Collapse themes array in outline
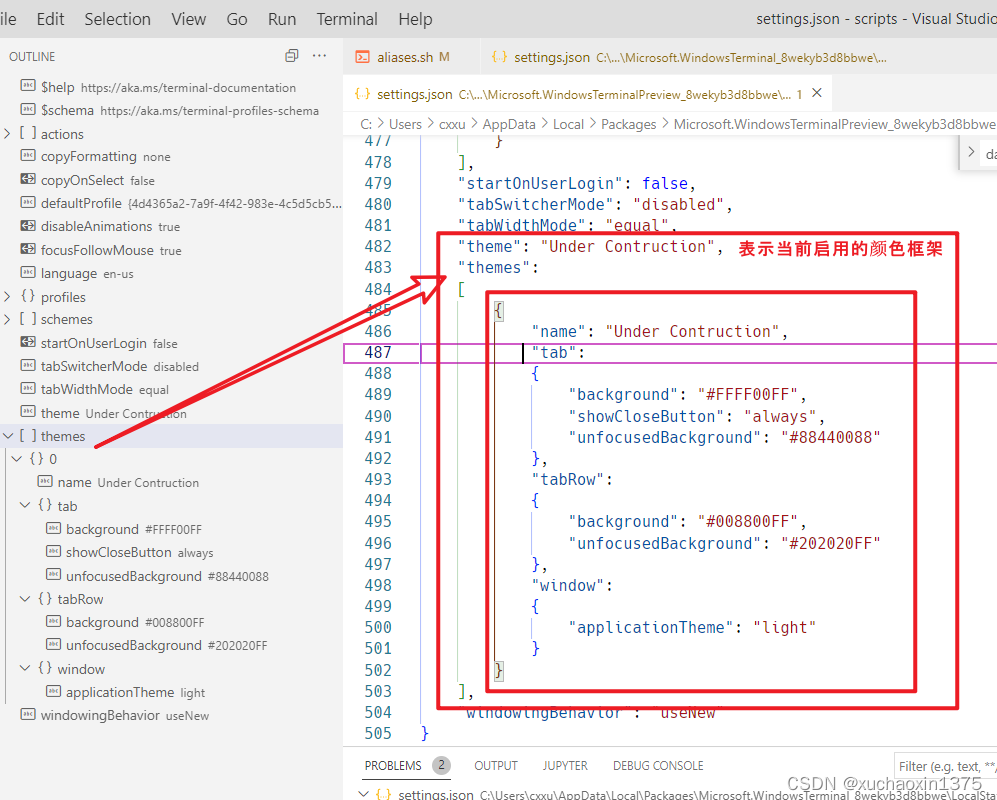The width and height of the screenshot is (997, 800). (x=8, y=436)
